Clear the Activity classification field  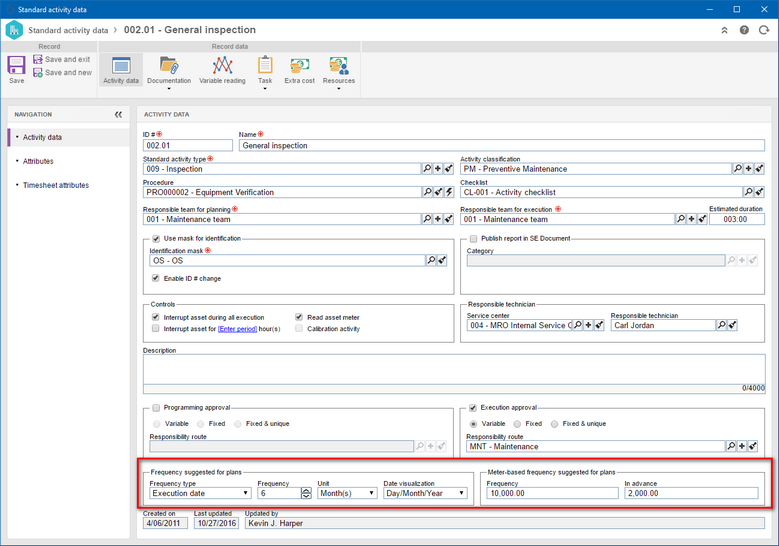[759, 169]
